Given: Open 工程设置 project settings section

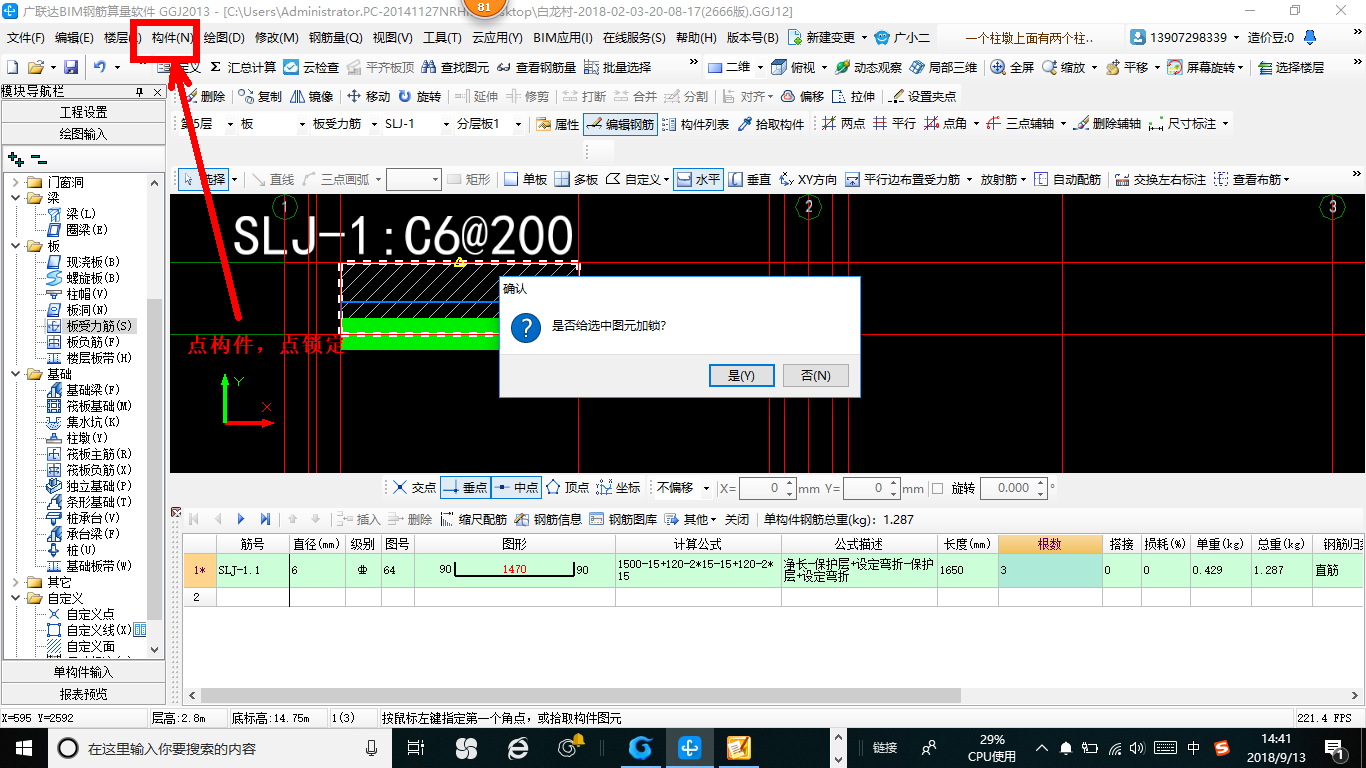Looking at the screenshot, I should [x=83, y=112].
